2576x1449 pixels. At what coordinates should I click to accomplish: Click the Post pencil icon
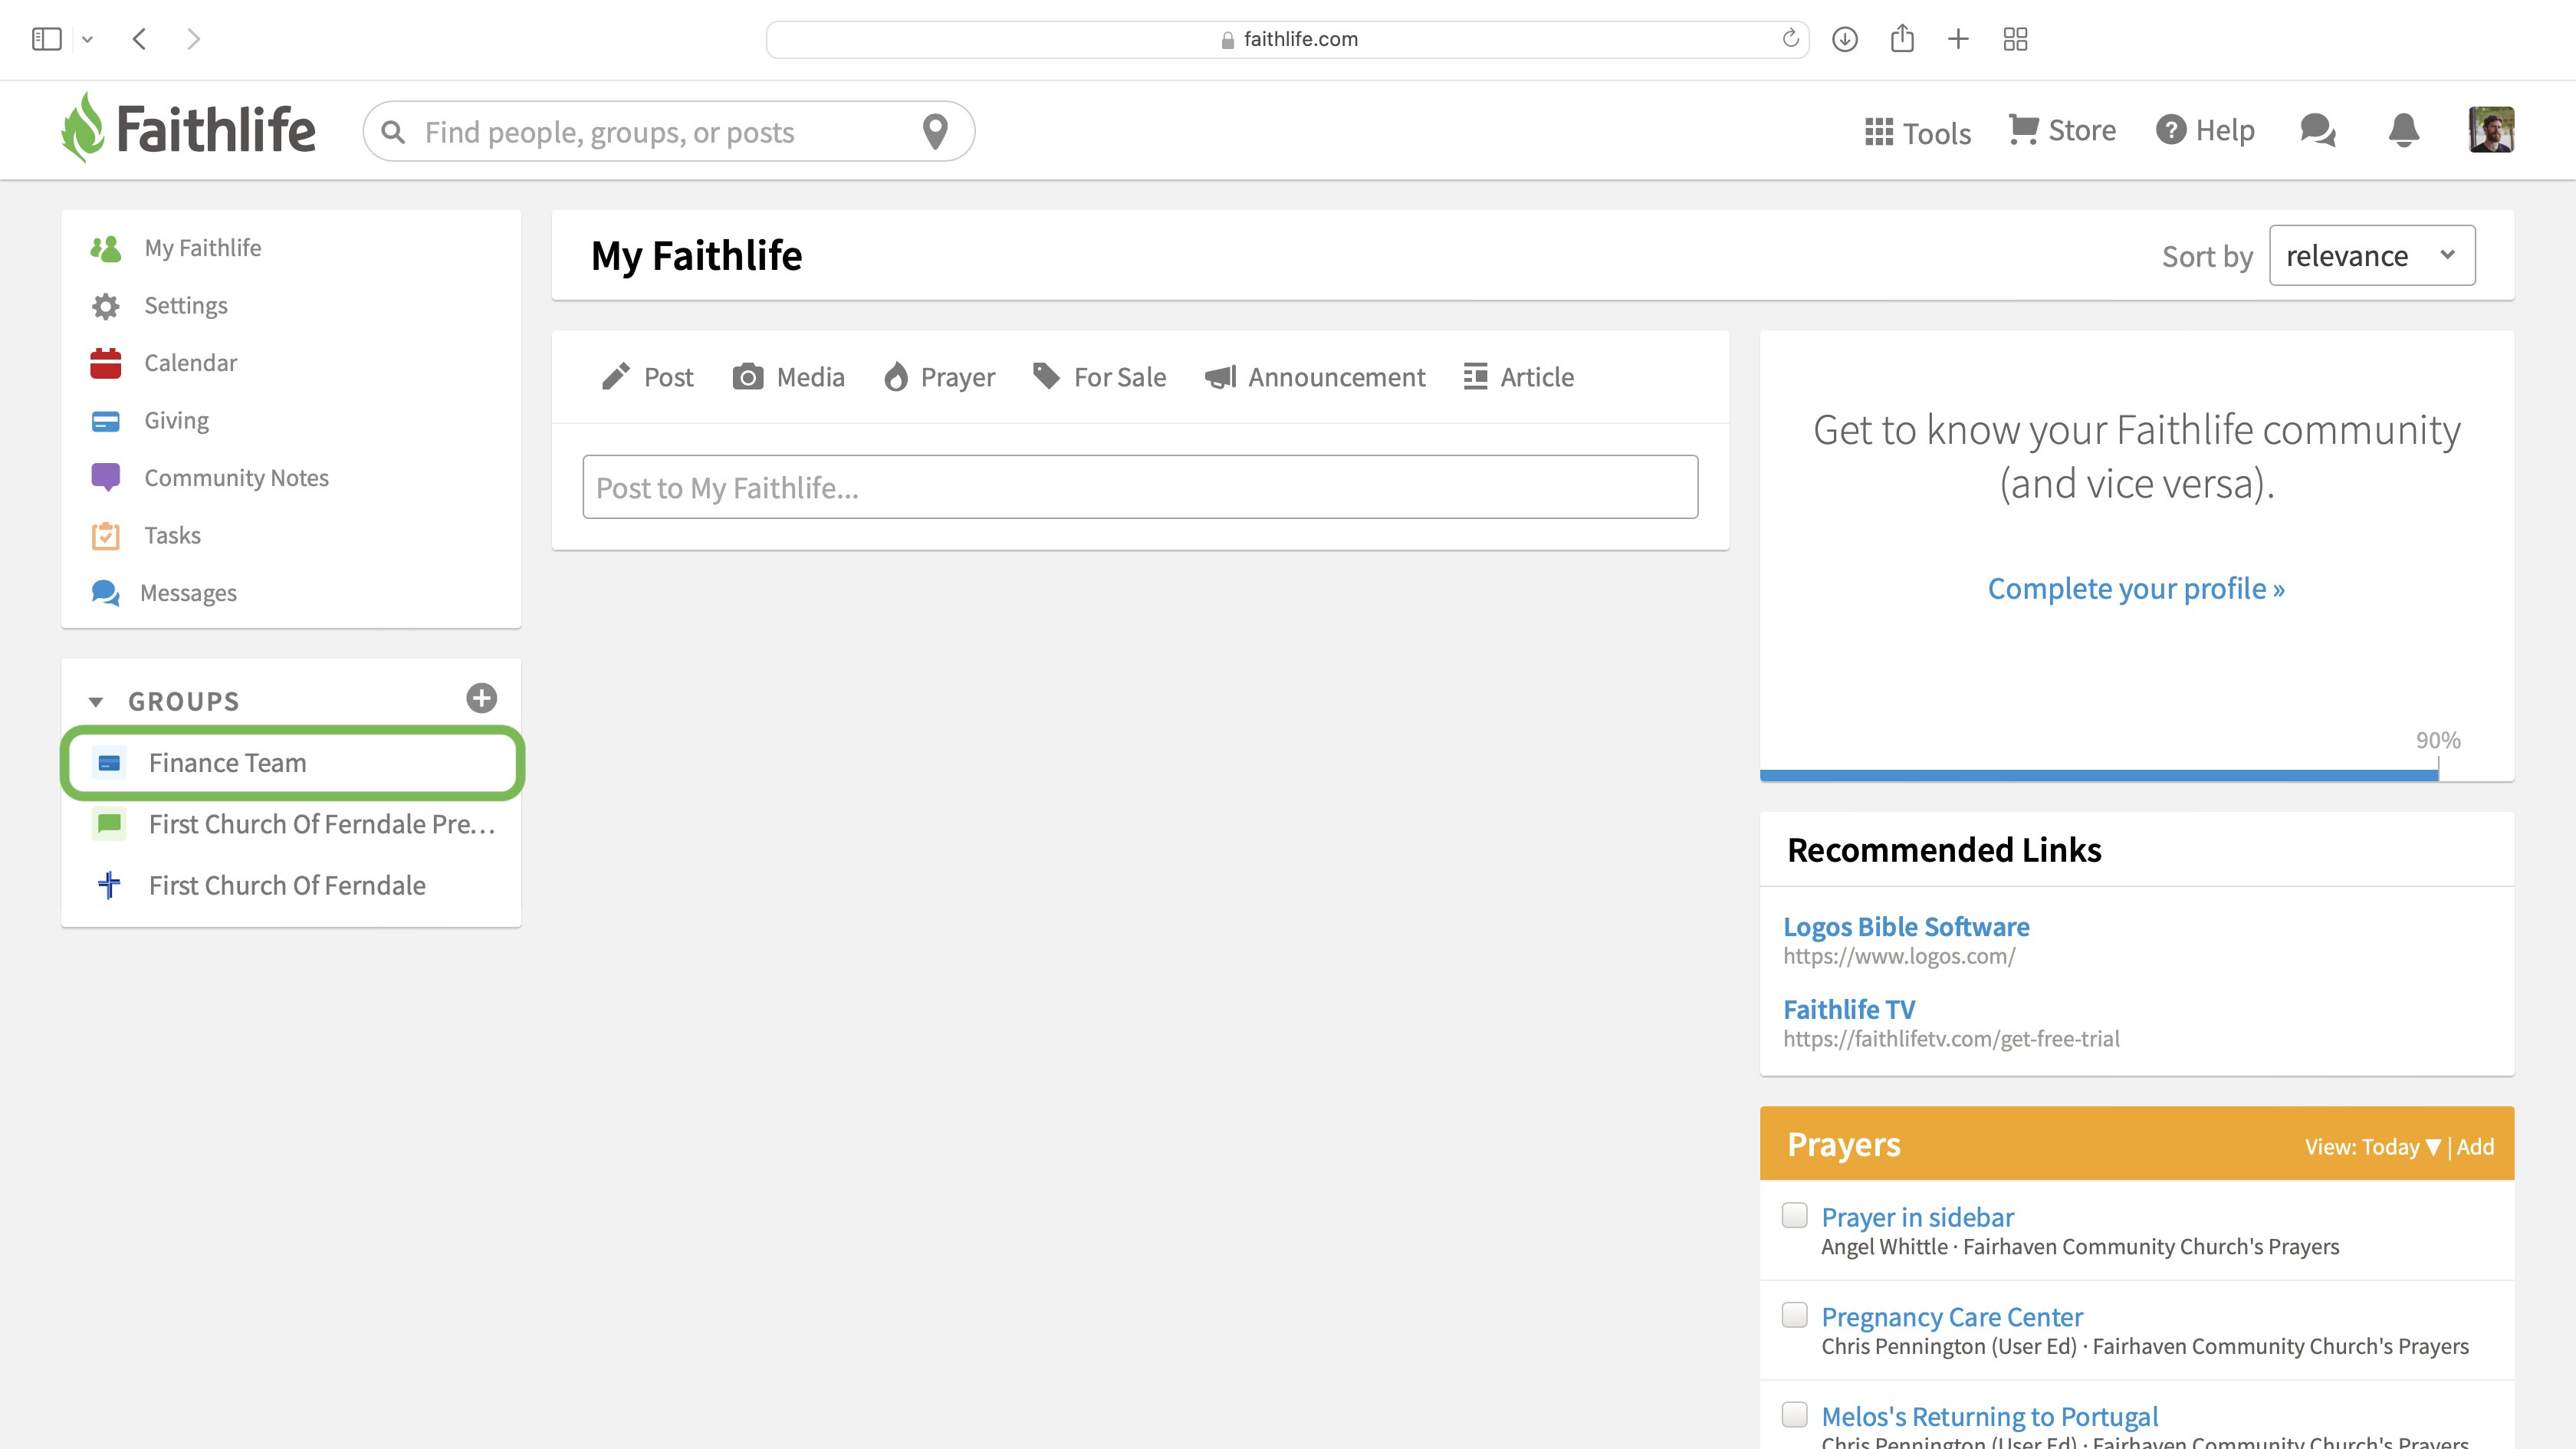coord(615,377)
